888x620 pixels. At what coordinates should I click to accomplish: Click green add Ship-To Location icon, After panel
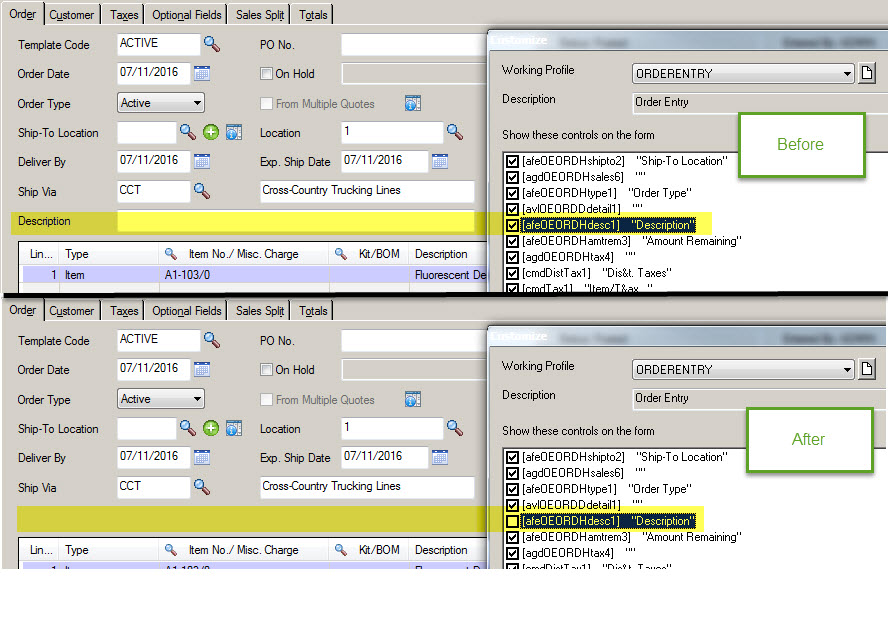[x=211, y=428]
